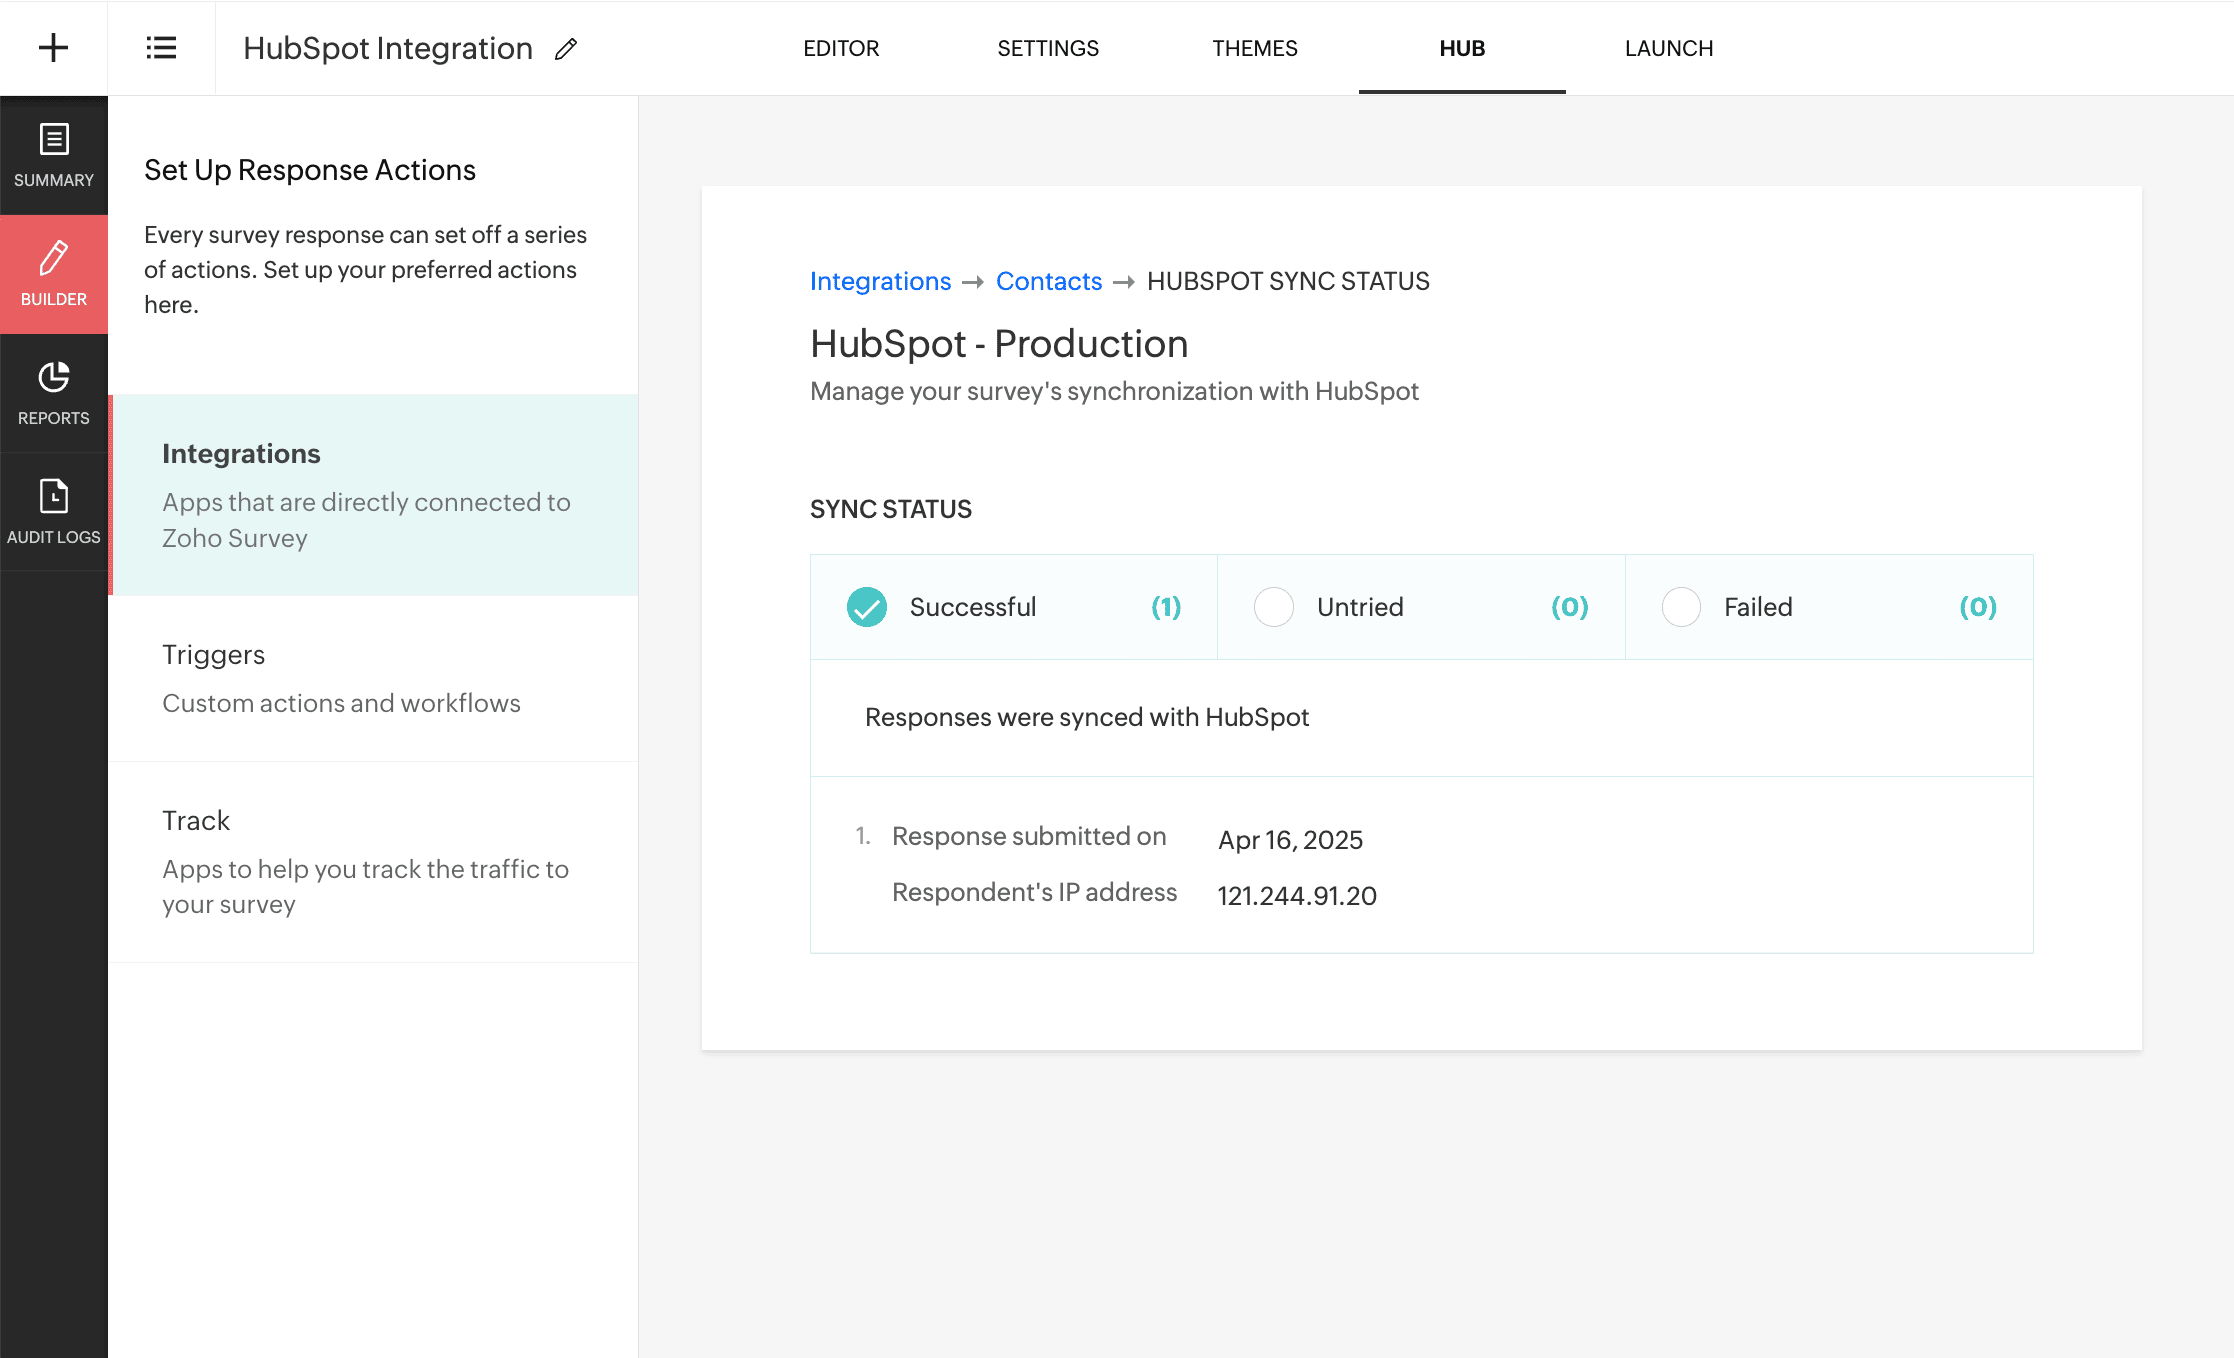The width and height of the screenshot is (2234, 1358).
Task: Select the Untried sync status radio
Action: point(1274,607)
